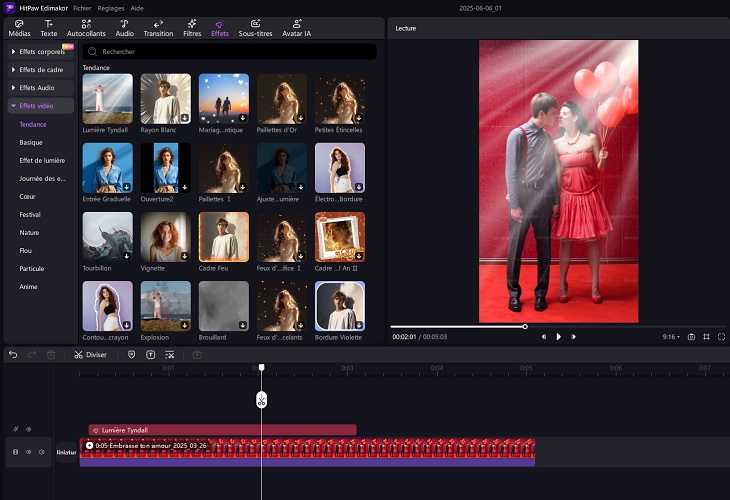Click the Rechercher search field

(x=230, y=51)
